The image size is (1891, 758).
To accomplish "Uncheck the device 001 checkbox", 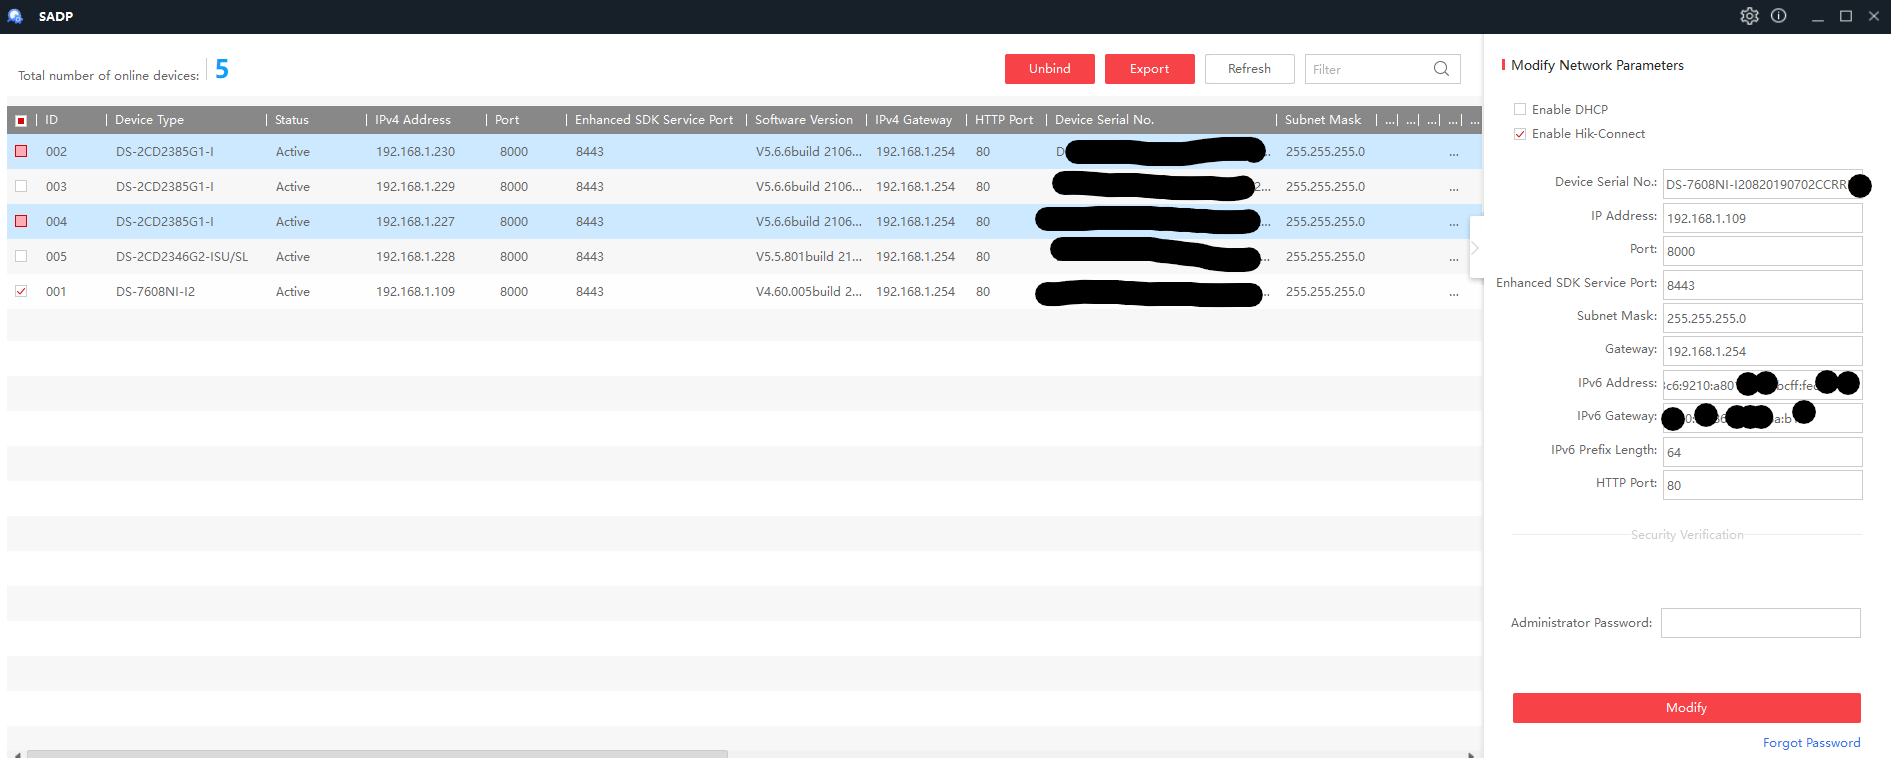I will click(21, 291).
